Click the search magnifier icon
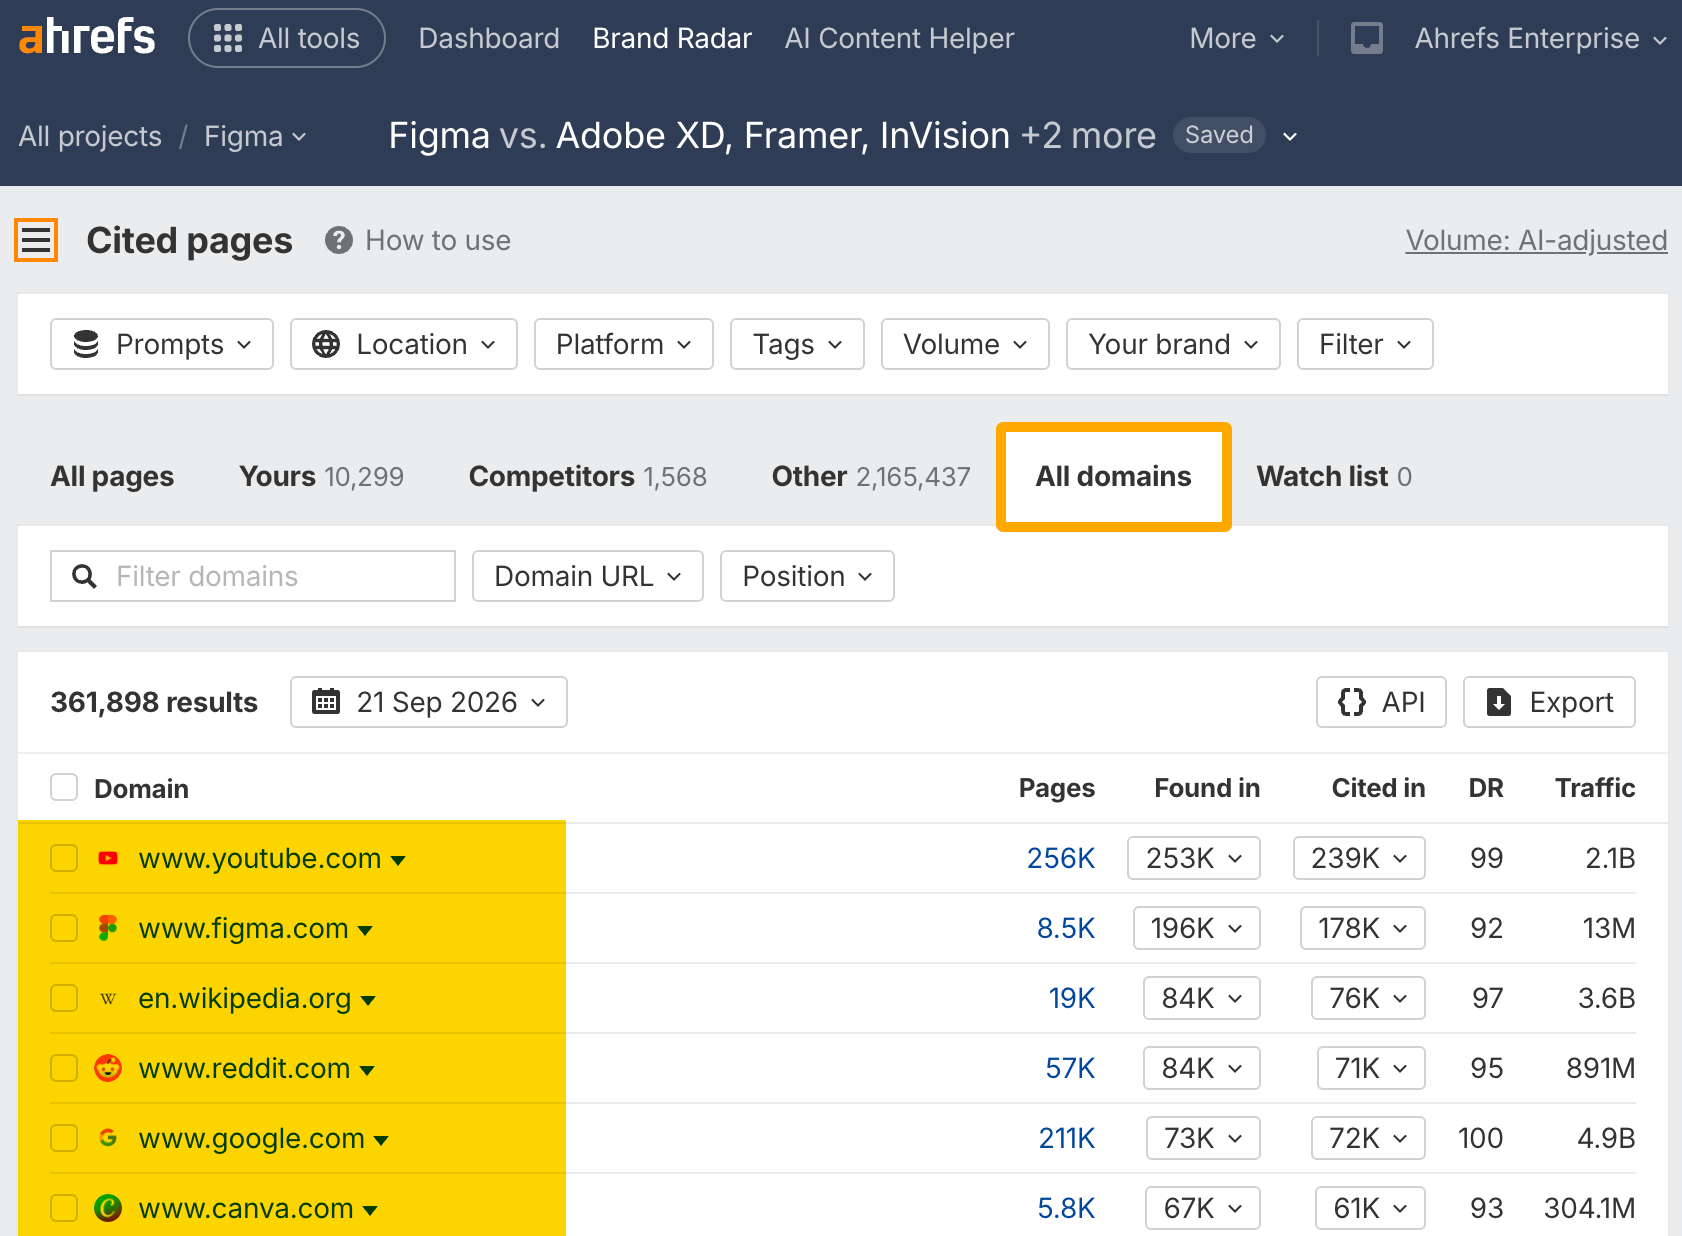1682x1236 pixels. (85, 576)
